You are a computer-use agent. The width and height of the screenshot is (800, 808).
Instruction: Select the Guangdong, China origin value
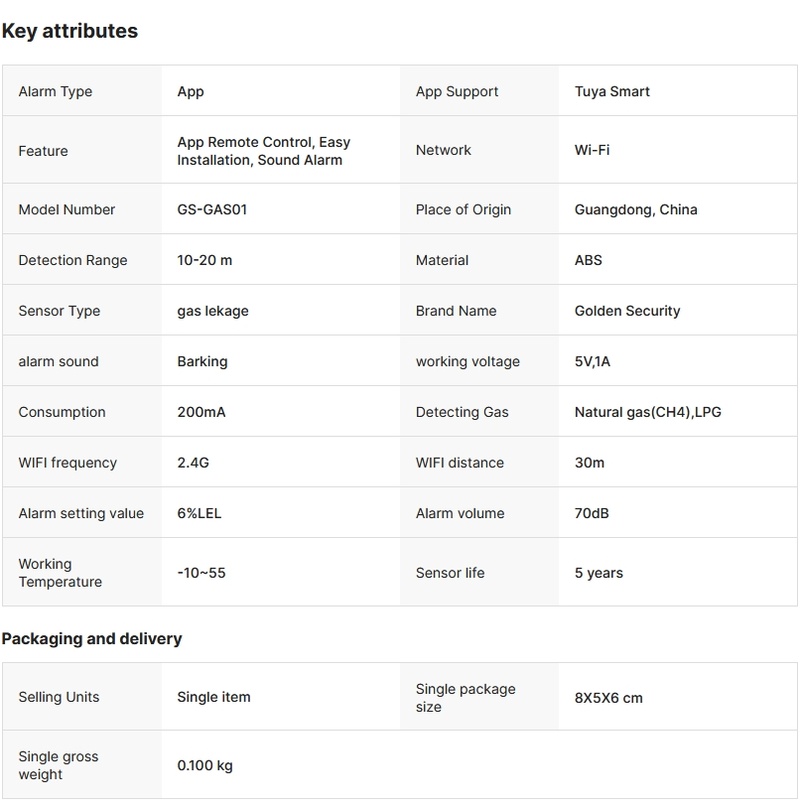coord(635,209)
